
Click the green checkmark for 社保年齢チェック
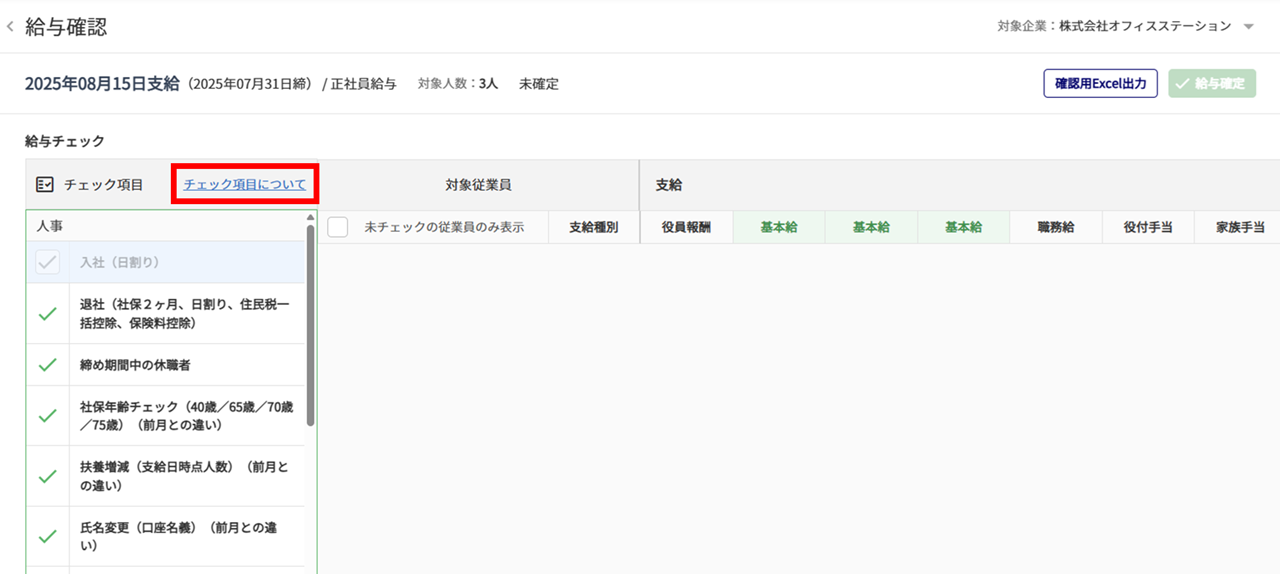pyautogui.click(x=47, y=416)
